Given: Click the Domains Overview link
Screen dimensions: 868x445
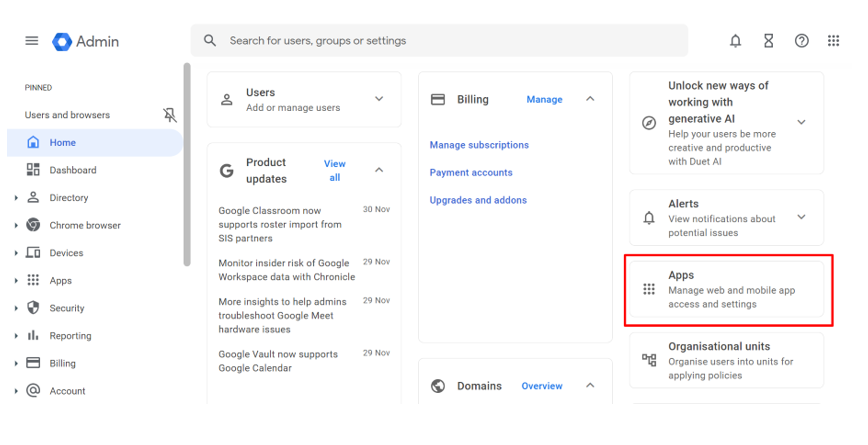Looking at the screenshot, I should (542, 386).
